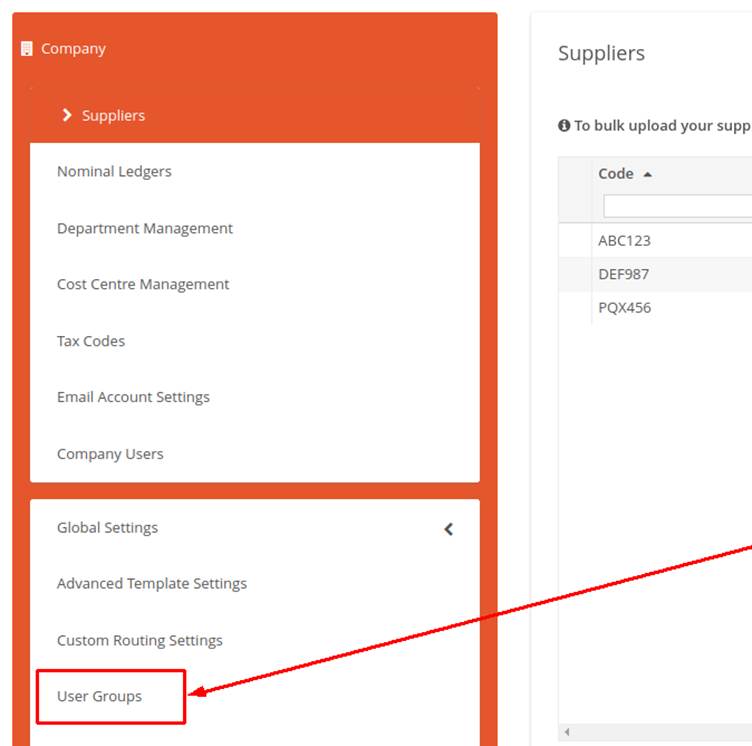The image size is (752, 746).
Task: Open Email Account Settings
Action: 133,397
